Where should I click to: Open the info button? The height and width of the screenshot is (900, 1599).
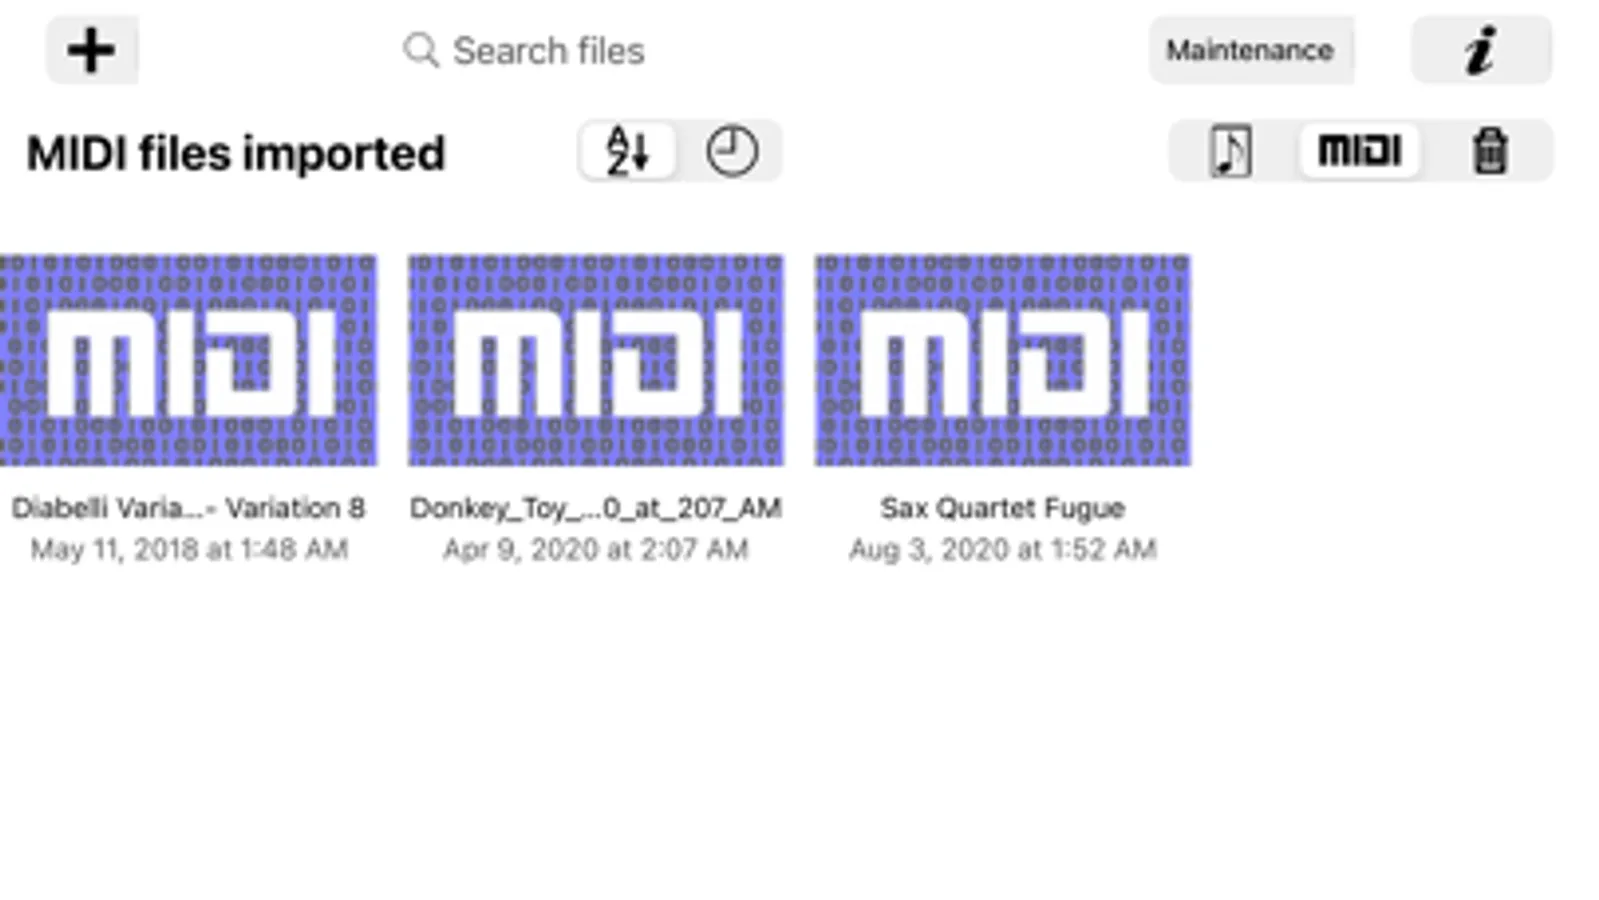[1480, 50]
